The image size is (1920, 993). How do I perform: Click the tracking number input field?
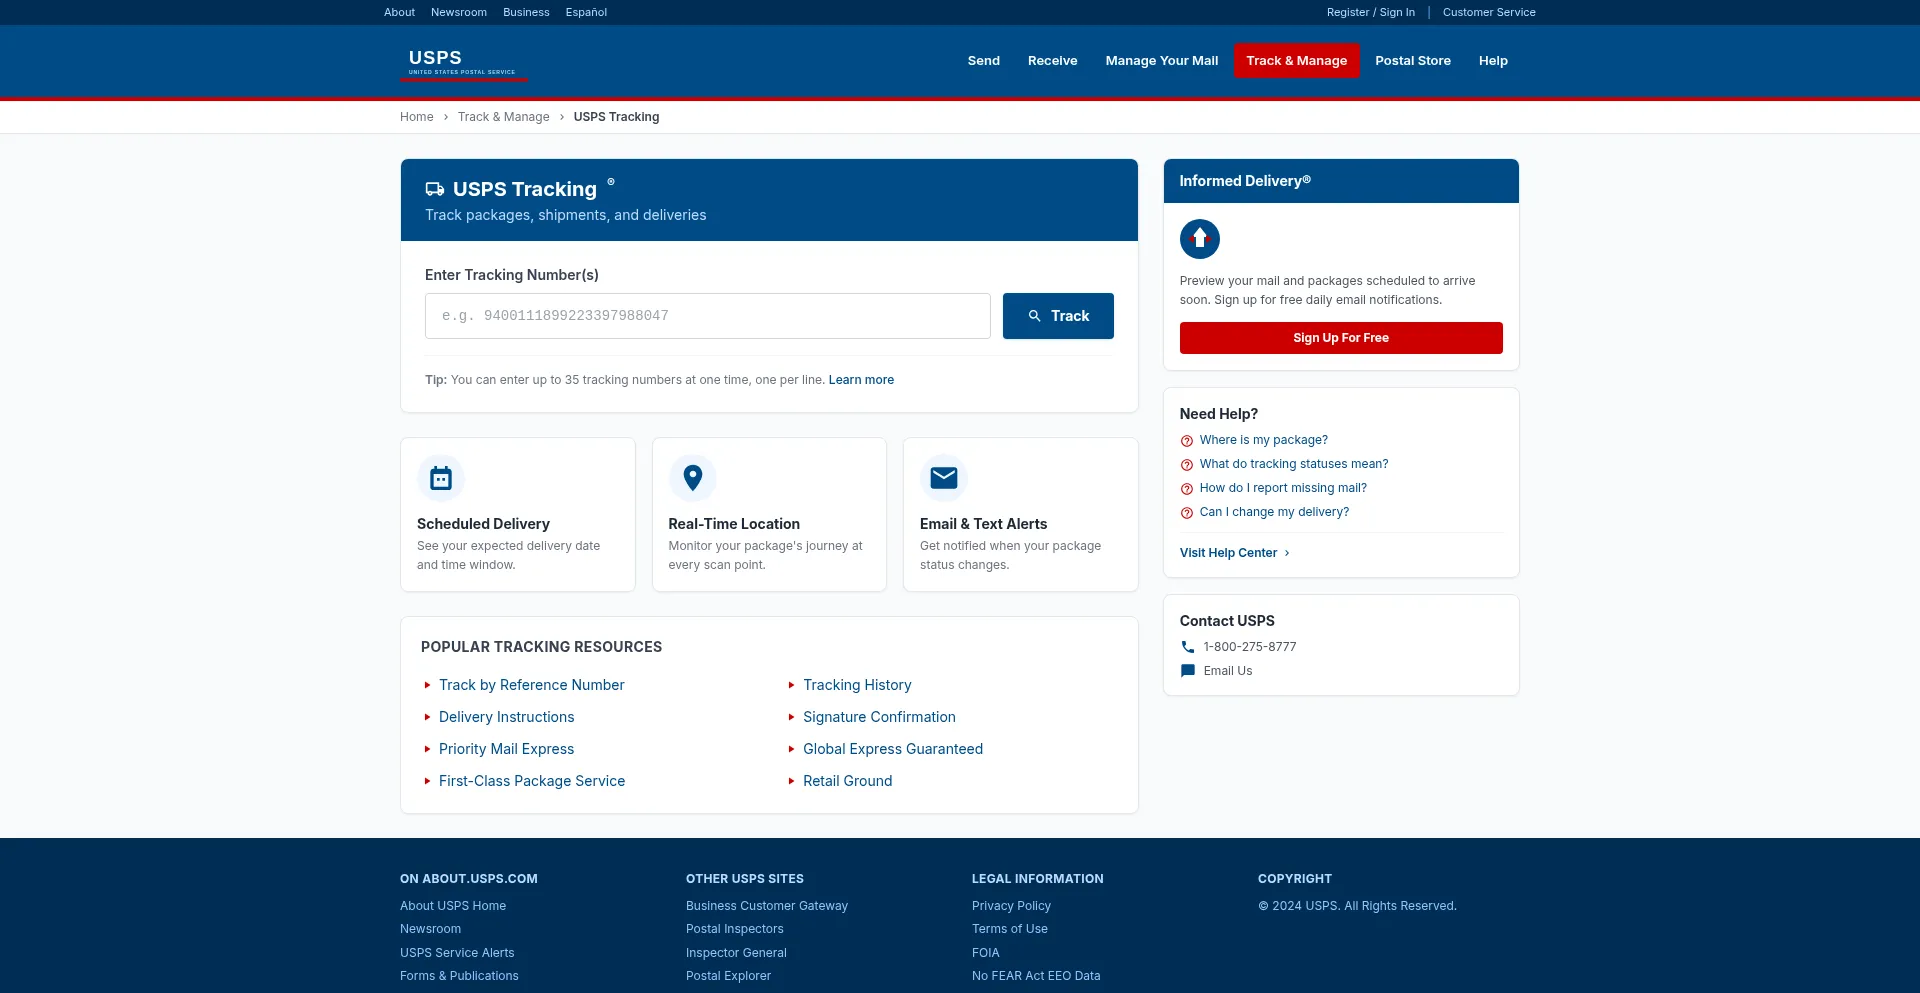(x=708, y=316)
